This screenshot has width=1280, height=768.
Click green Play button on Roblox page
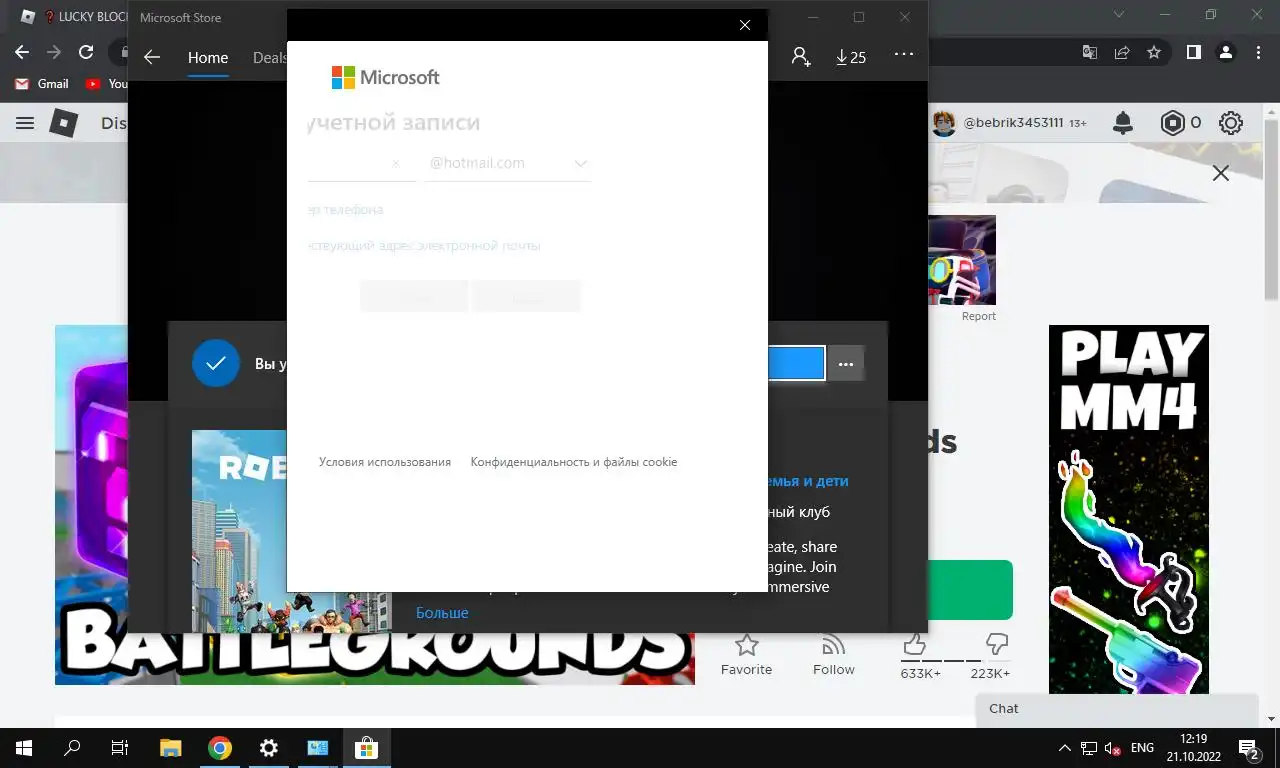pos(970,590)
